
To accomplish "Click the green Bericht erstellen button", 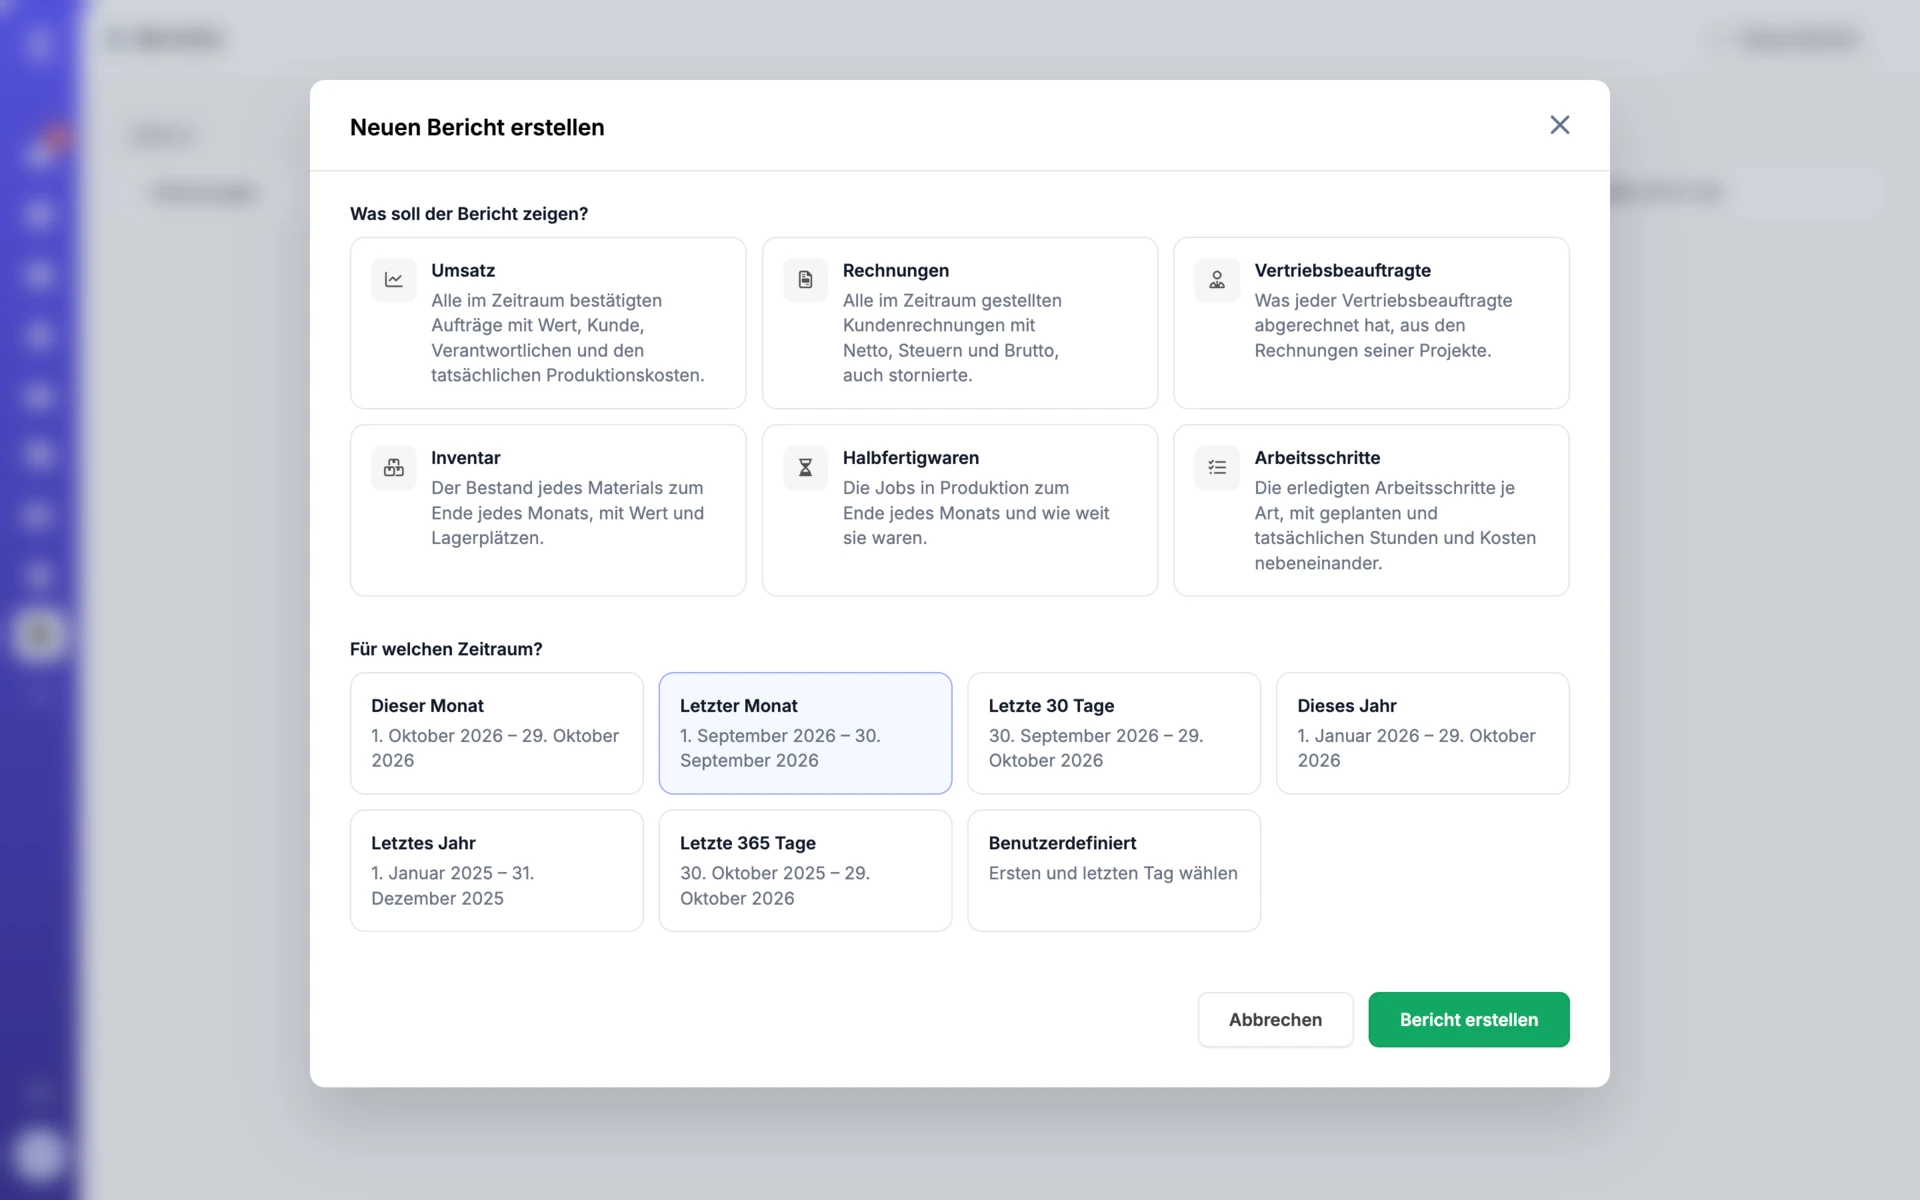I will (1469, 1020).
